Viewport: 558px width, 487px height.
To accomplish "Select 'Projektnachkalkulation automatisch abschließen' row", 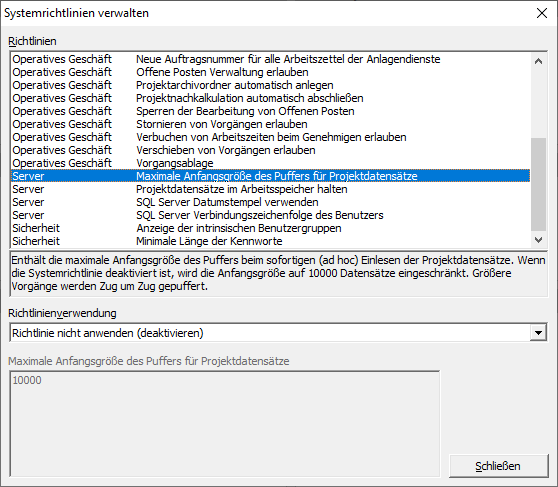I will (x=270, y=98).
